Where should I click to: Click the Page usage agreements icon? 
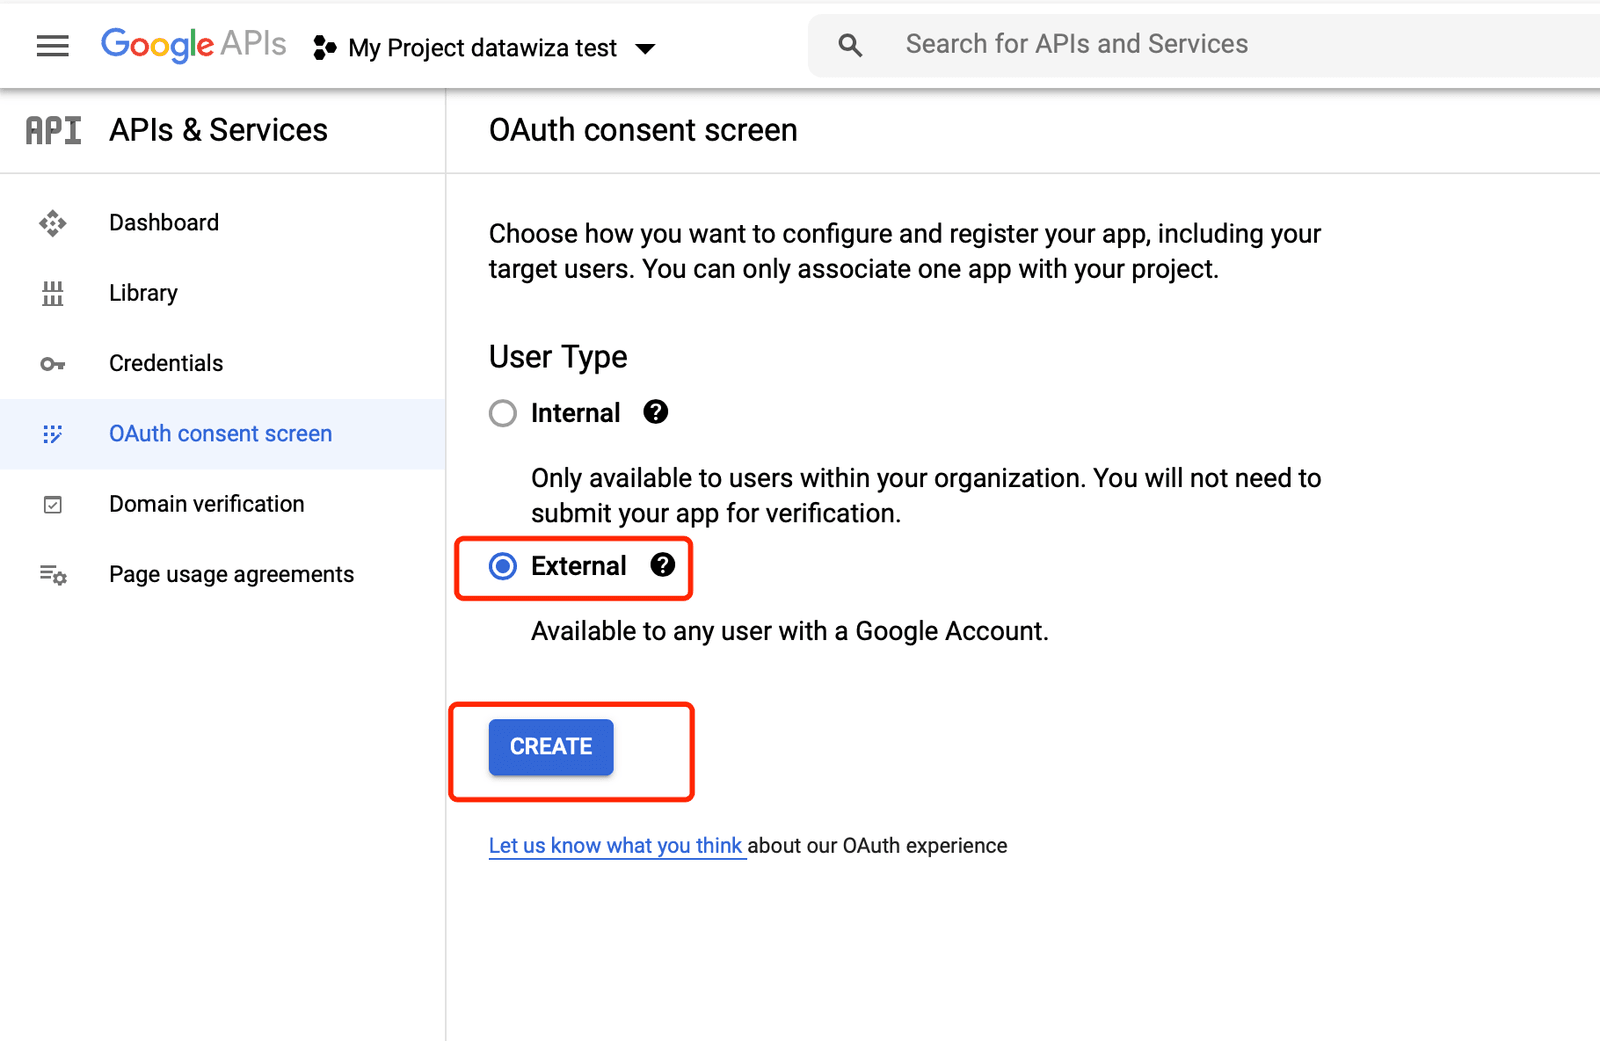[53, 575]
